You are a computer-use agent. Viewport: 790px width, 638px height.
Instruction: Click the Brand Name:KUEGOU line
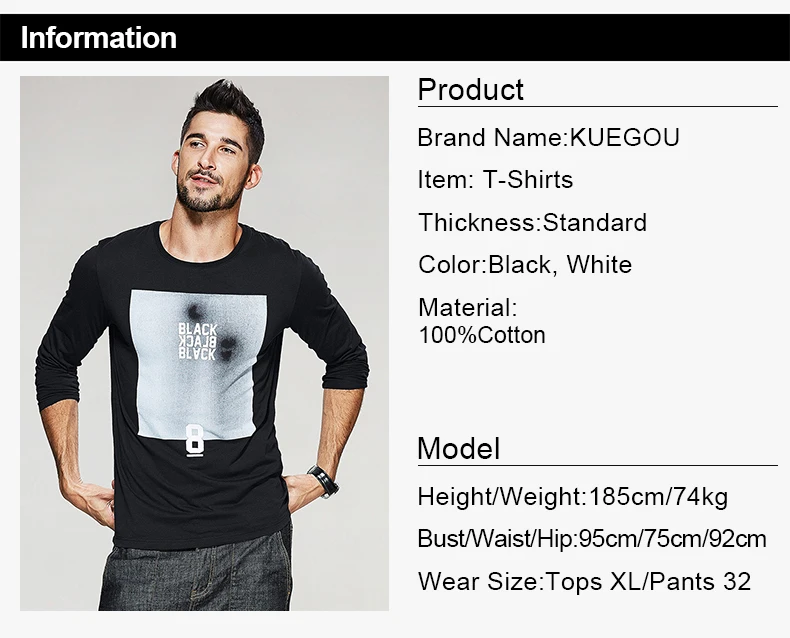click(x=549, y=138)
